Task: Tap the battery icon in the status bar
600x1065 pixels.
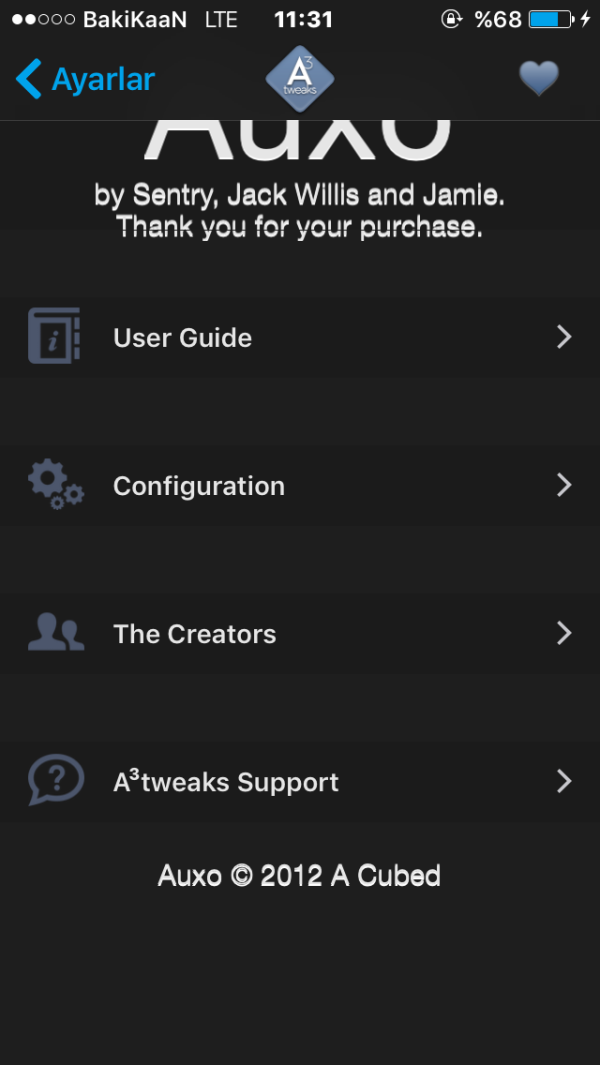Action: coord(550,19)
